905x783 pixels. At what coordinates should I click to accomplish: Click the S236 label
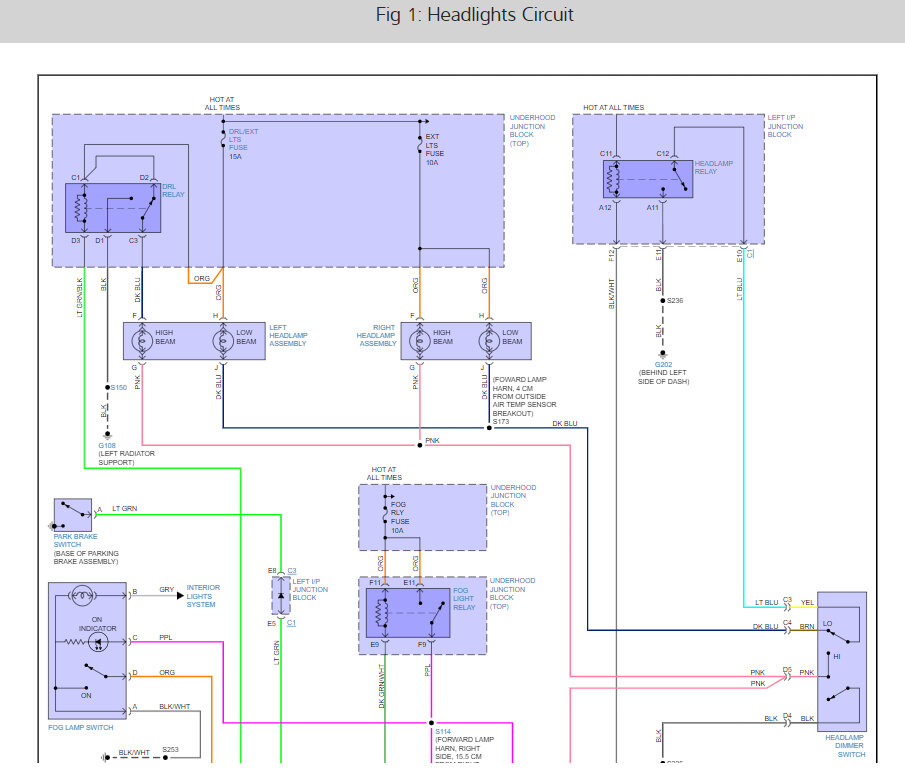click(x=675, y=301)
